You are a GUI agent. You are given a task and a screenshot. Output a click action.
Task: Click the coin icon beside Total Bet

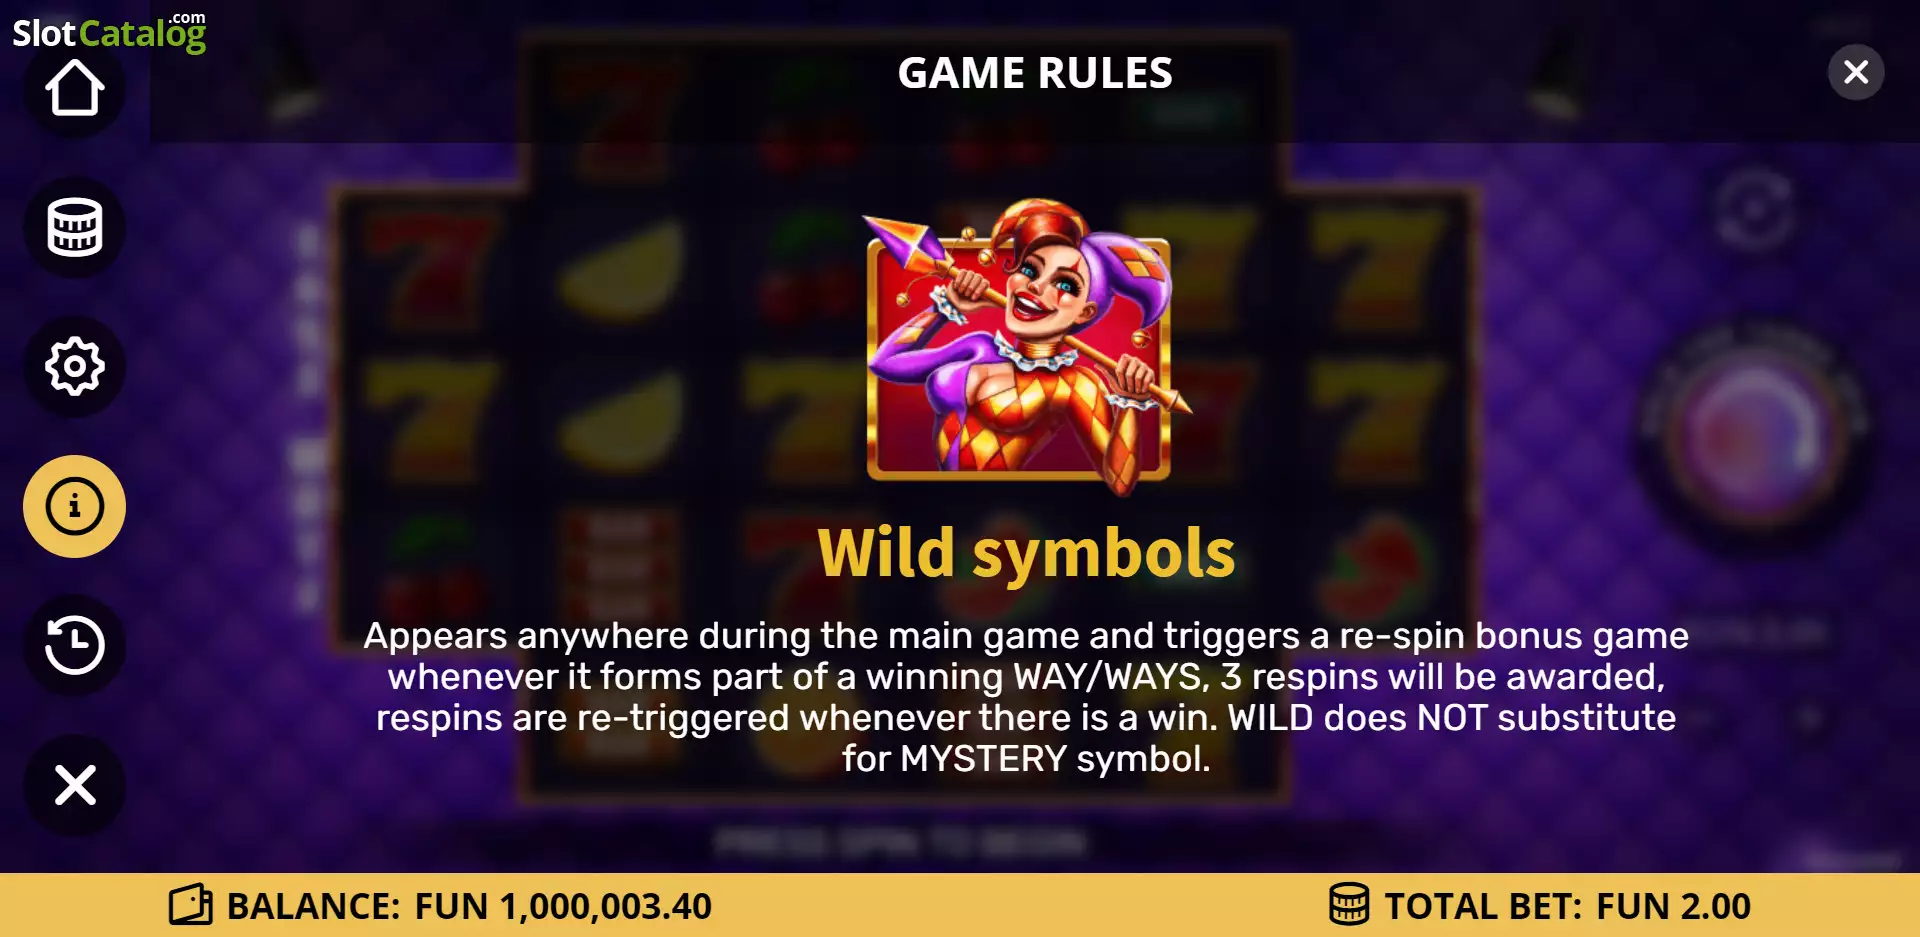pos(1348,904)
